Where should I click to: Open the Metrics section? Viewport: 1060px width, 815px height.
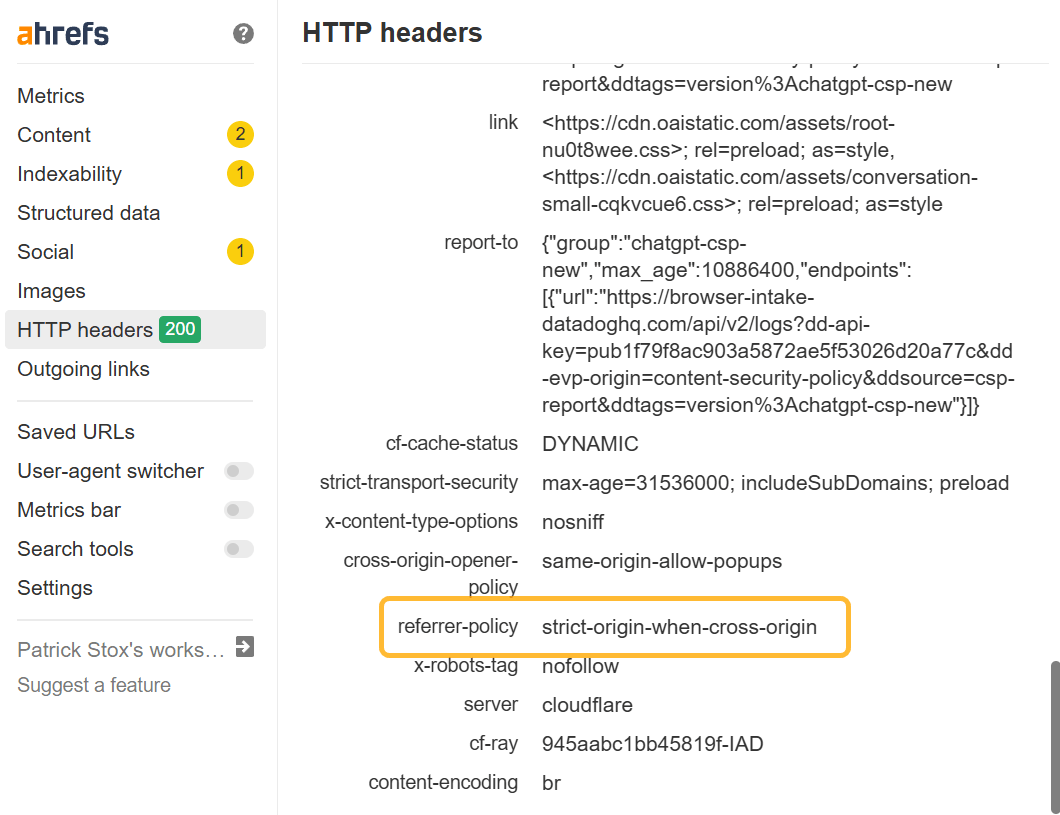[x=50, y=95]
